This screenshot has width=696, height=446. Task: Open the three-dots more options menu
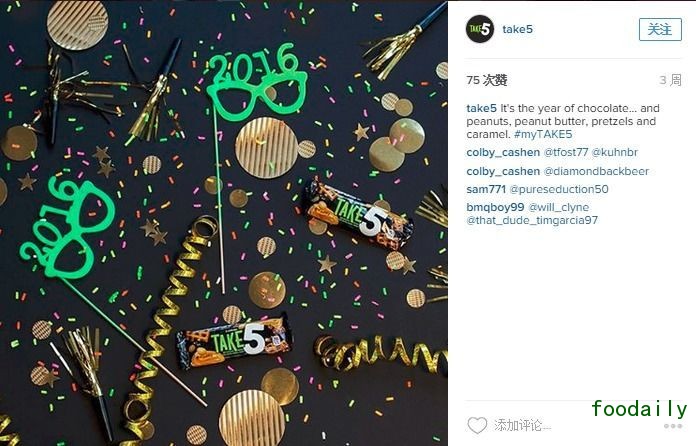(673, 426)
